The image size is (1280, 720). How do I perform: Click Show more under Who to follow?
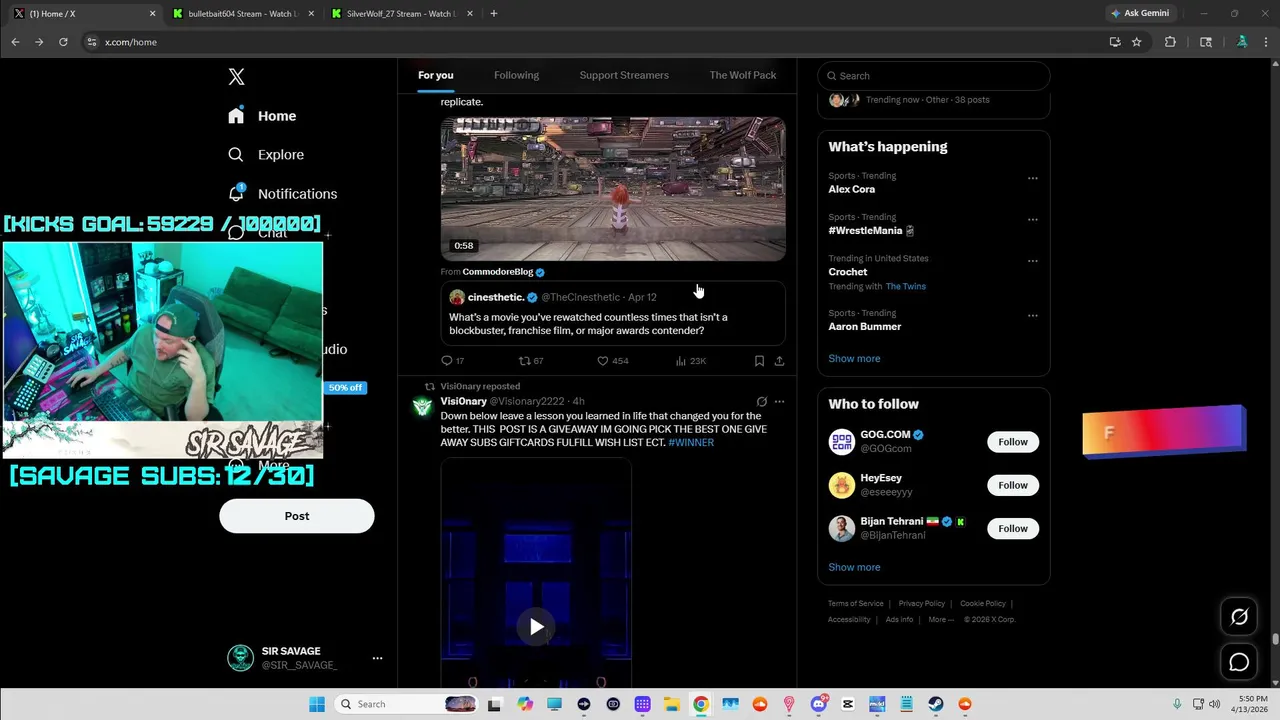point(854,567)
